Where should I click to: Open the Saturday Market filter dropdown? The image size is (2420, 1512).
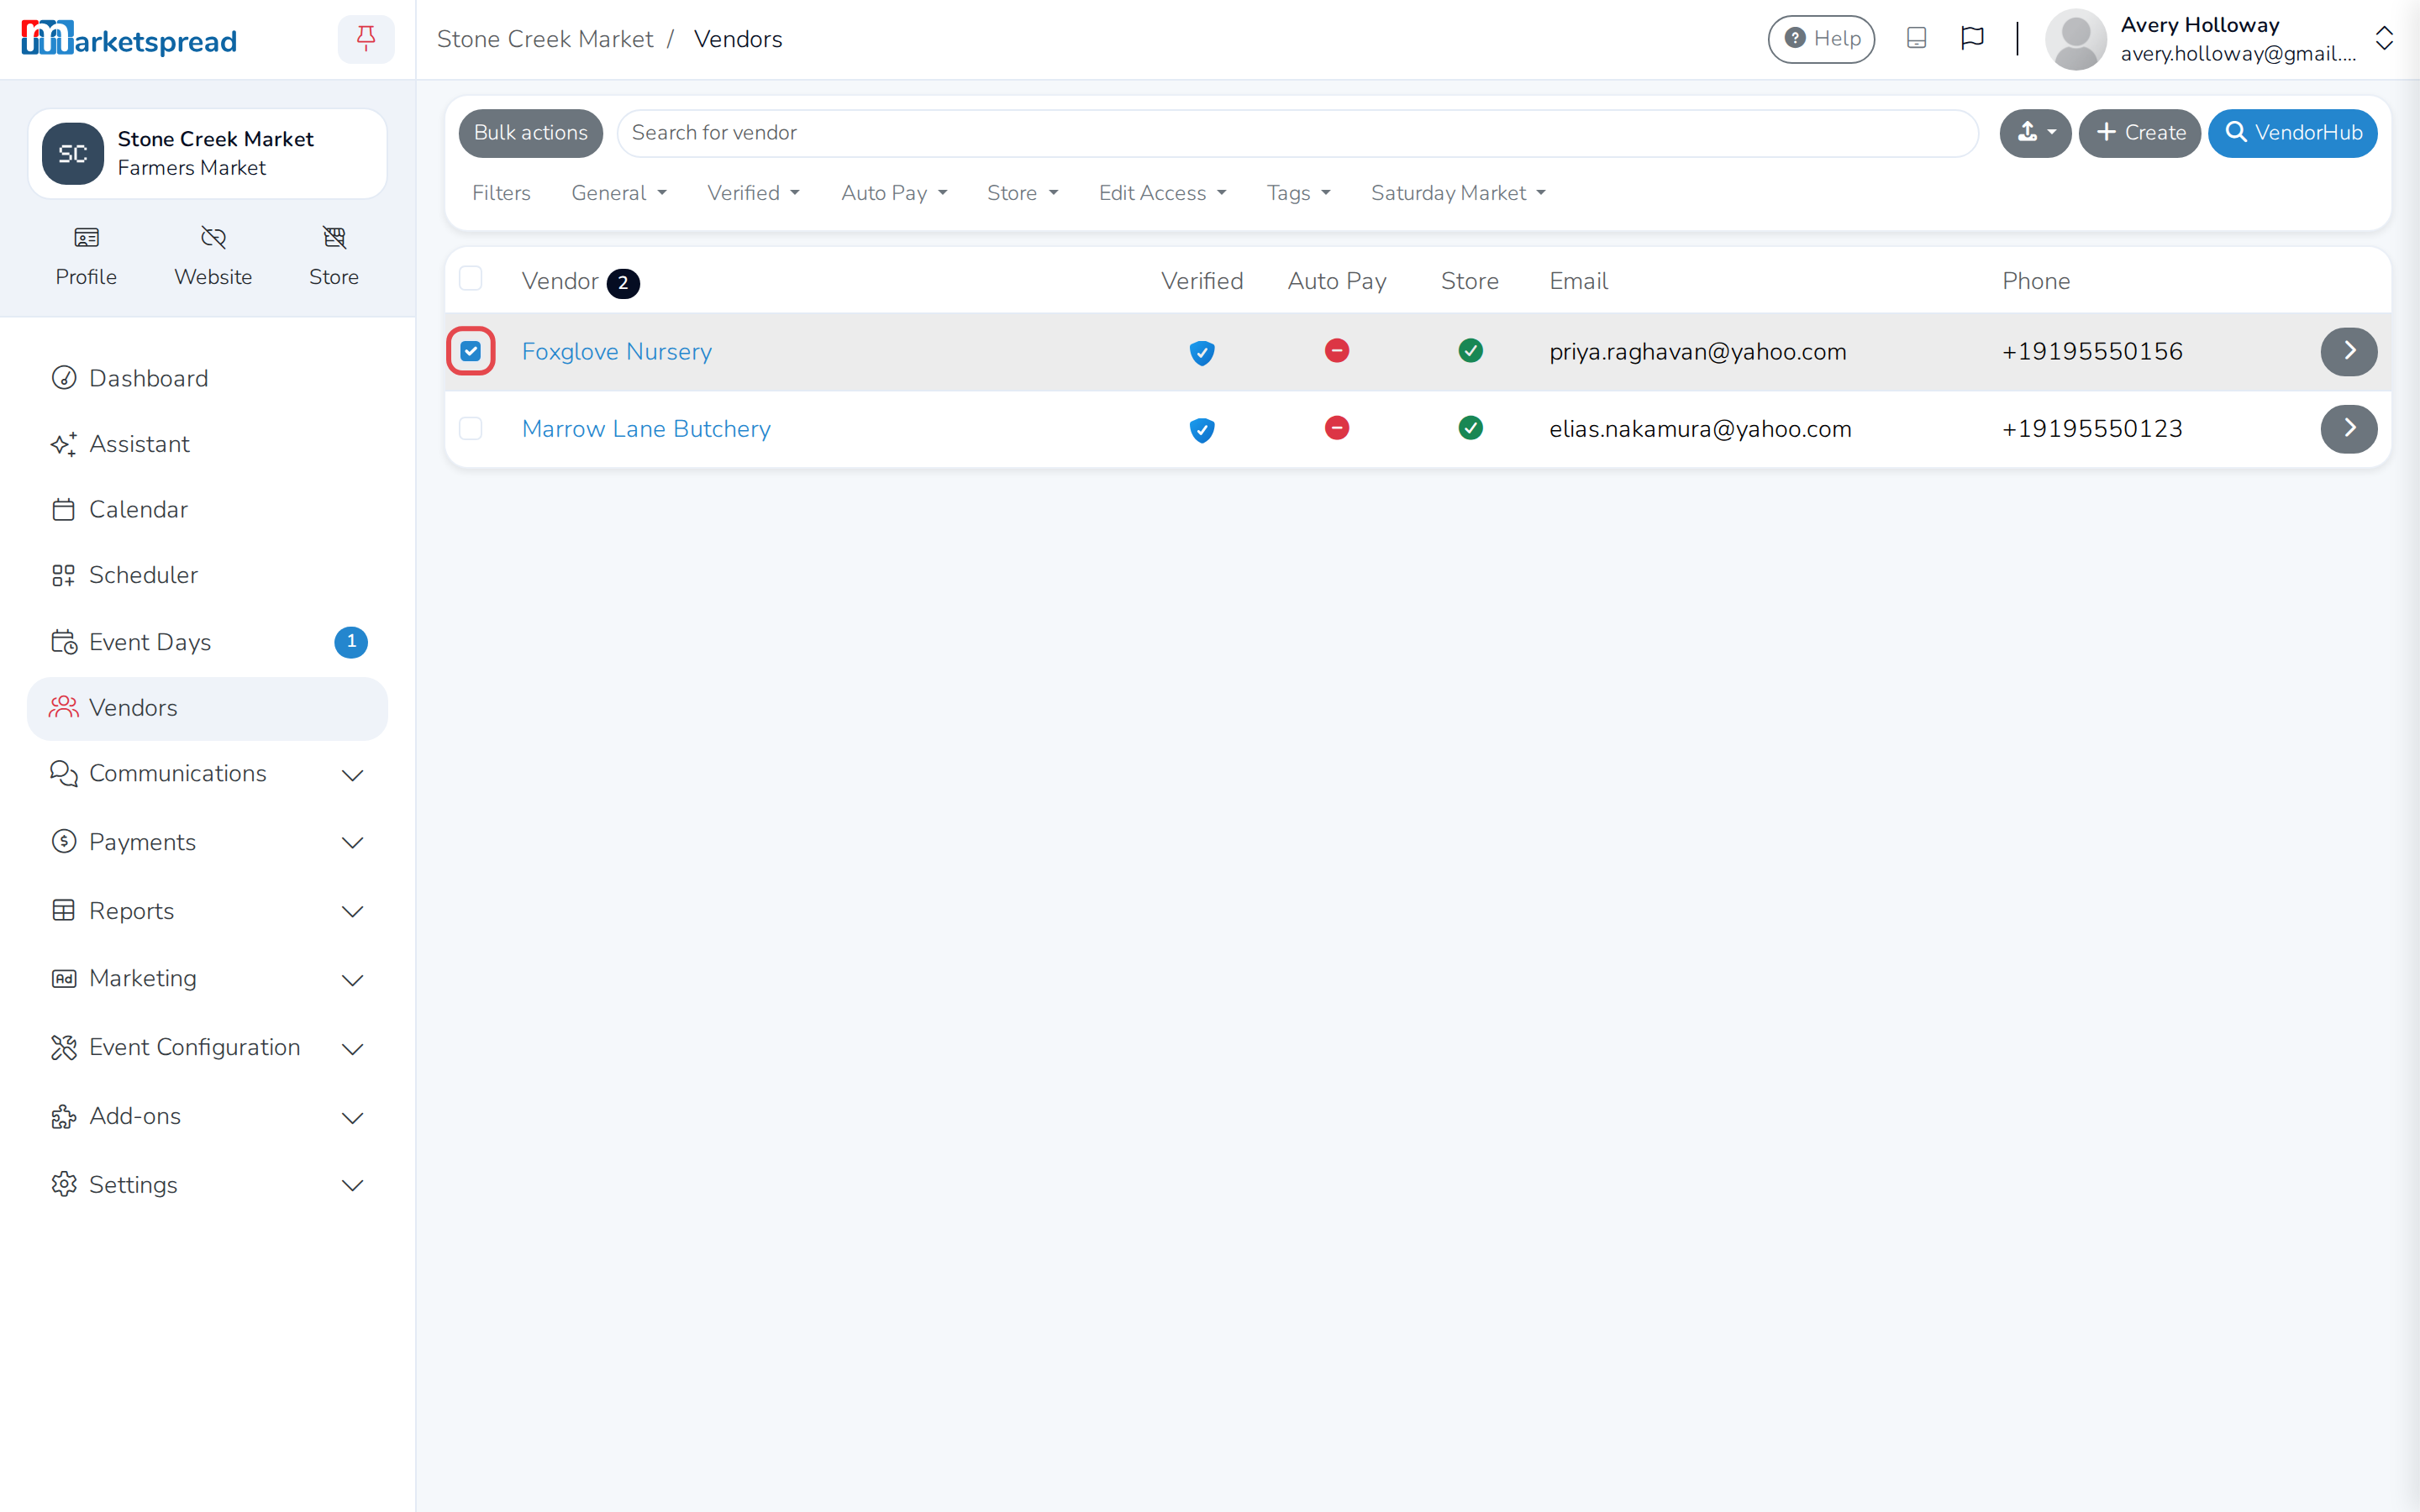click(1458, 193)
